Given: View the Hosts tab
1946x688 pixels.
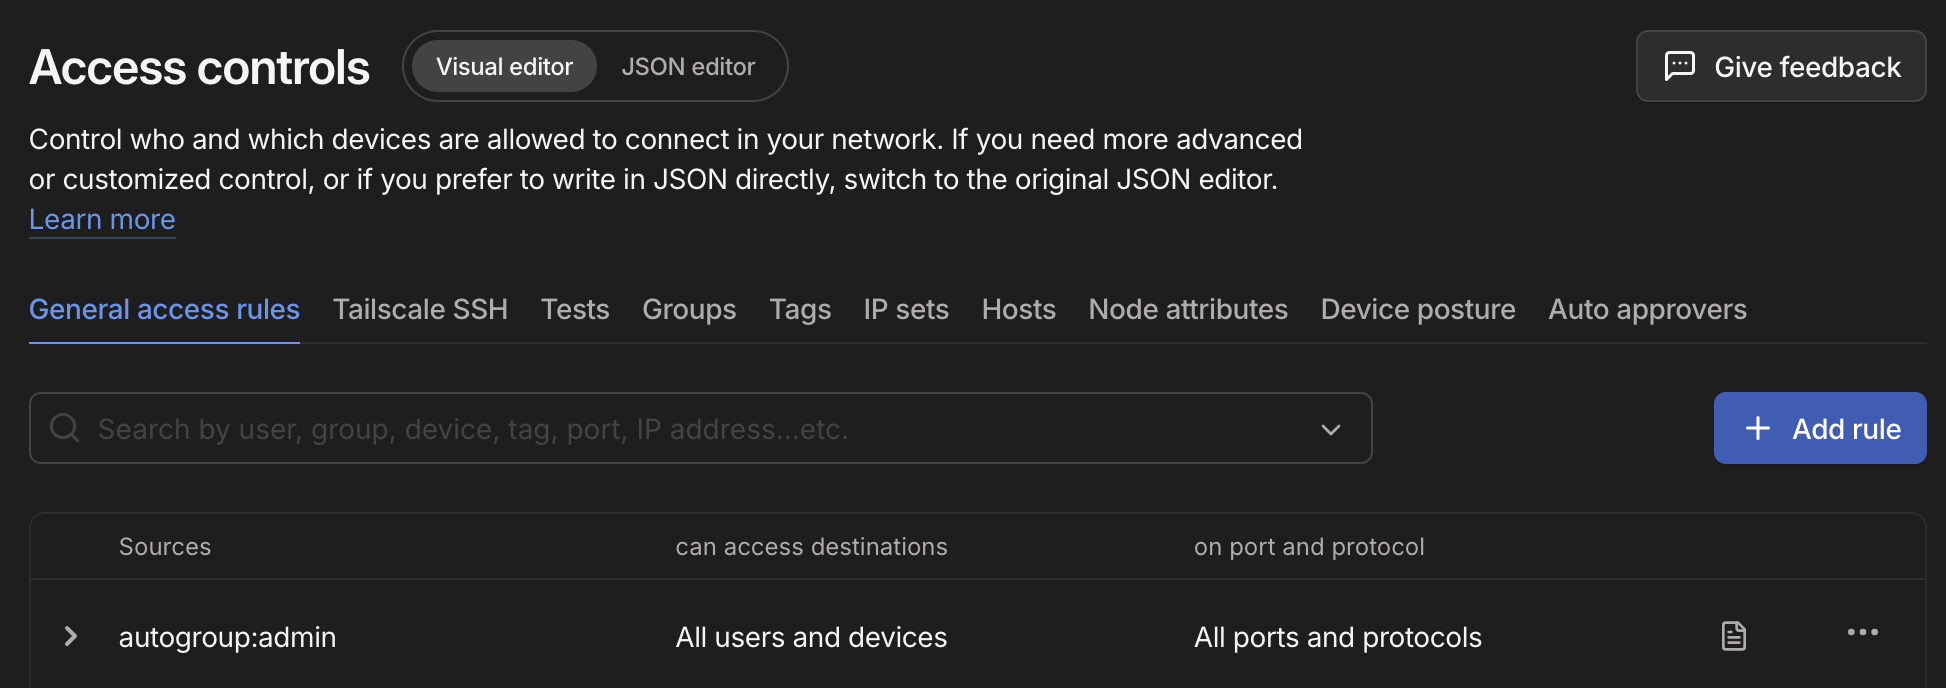Looking at the screenshot, I should click(x=1018, y=310).
